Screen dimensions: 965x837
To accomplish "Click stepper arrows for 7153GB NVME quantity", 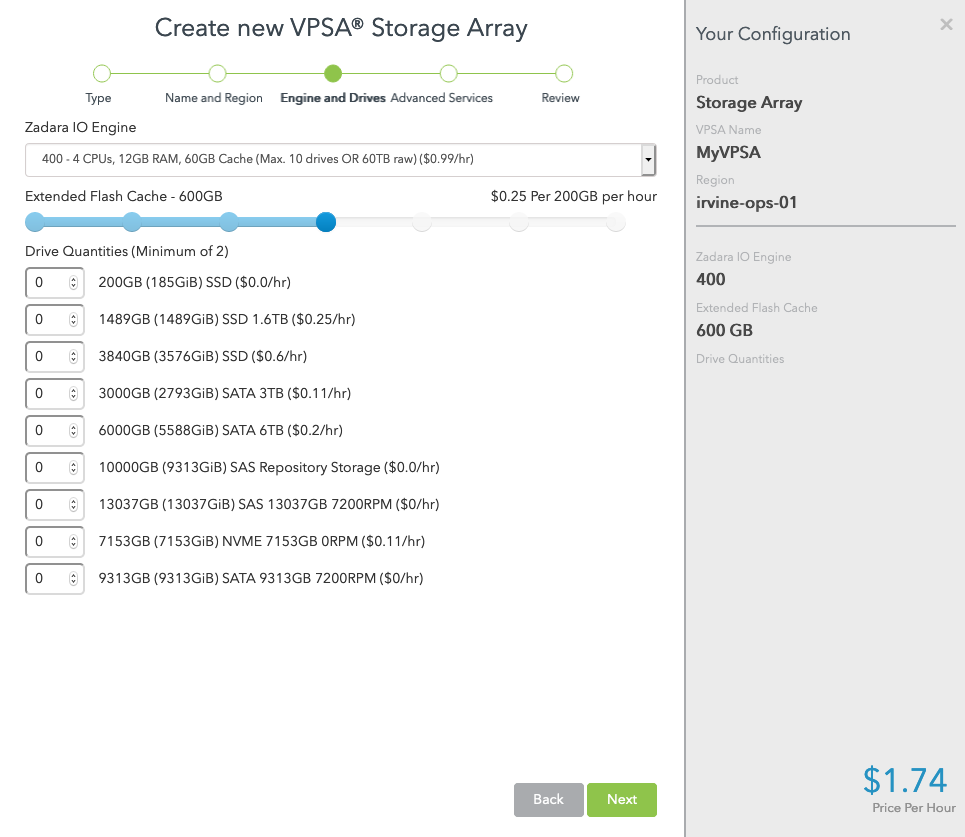I will click(x=73, y=541).
